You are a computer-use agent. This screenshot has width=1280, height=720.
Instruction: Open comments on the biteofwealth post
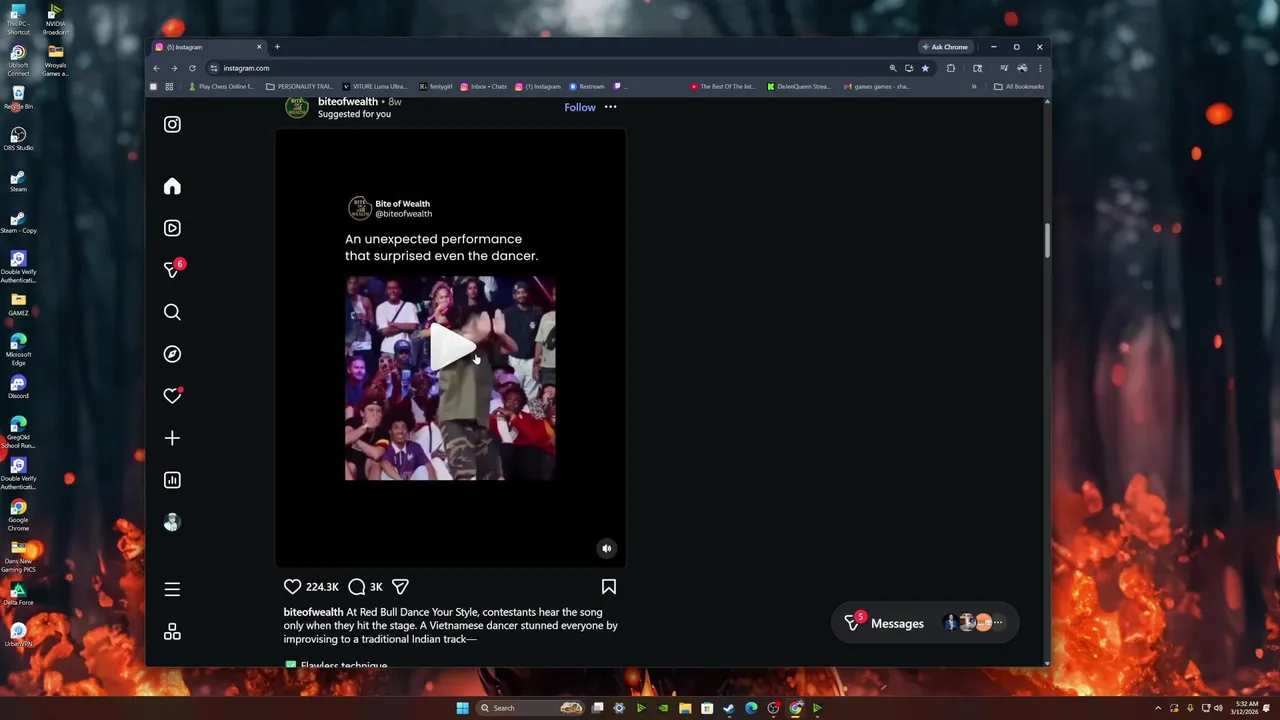(x=356, y=587)
